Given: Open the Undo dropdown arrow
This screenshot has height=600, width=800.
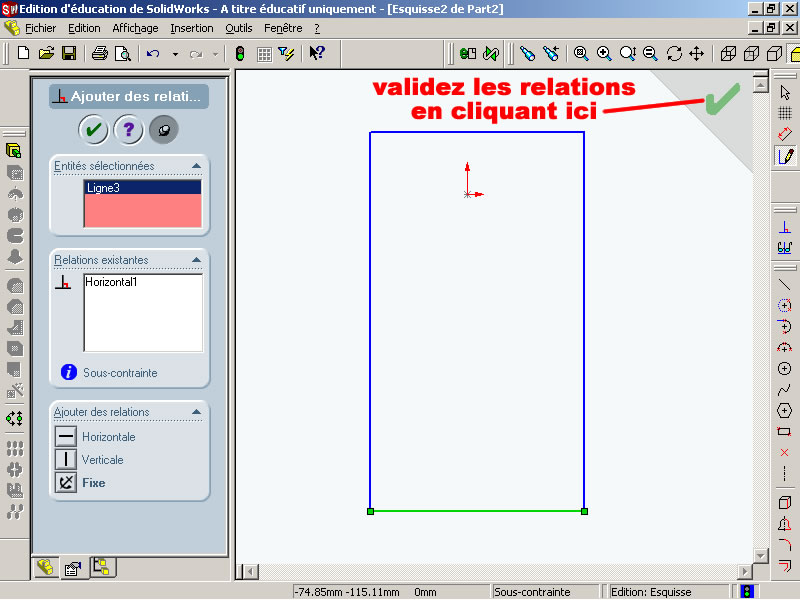Looking at the screenshot, I should pyautogui.click(x=175, y=54).
